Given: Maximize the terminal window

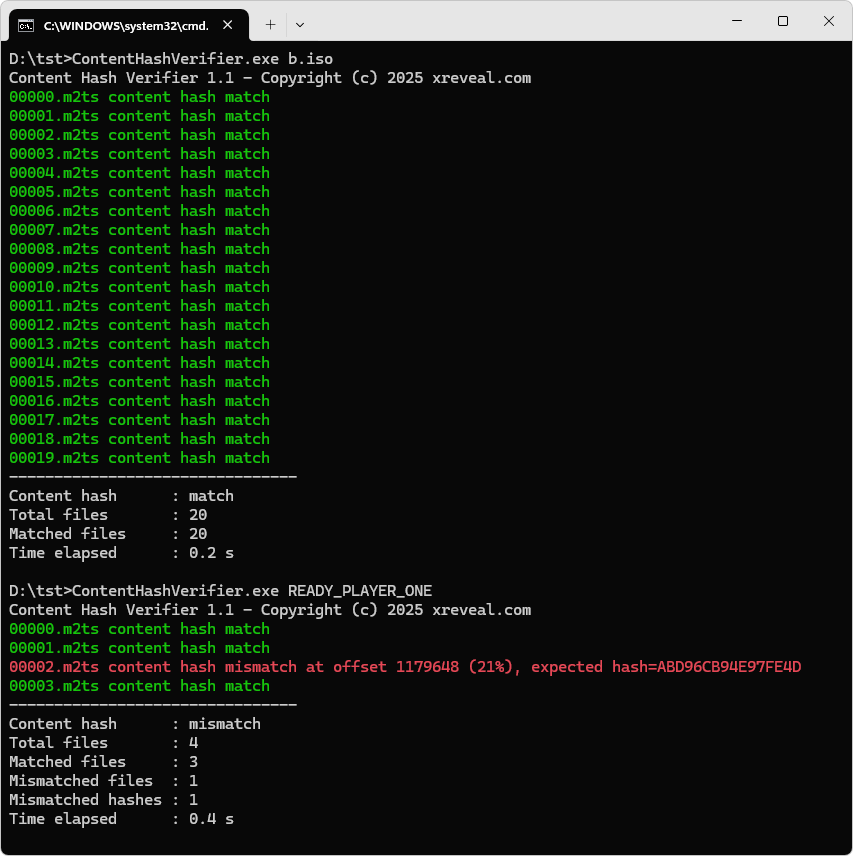Looking at the screenshot, I should click(783, 21).
